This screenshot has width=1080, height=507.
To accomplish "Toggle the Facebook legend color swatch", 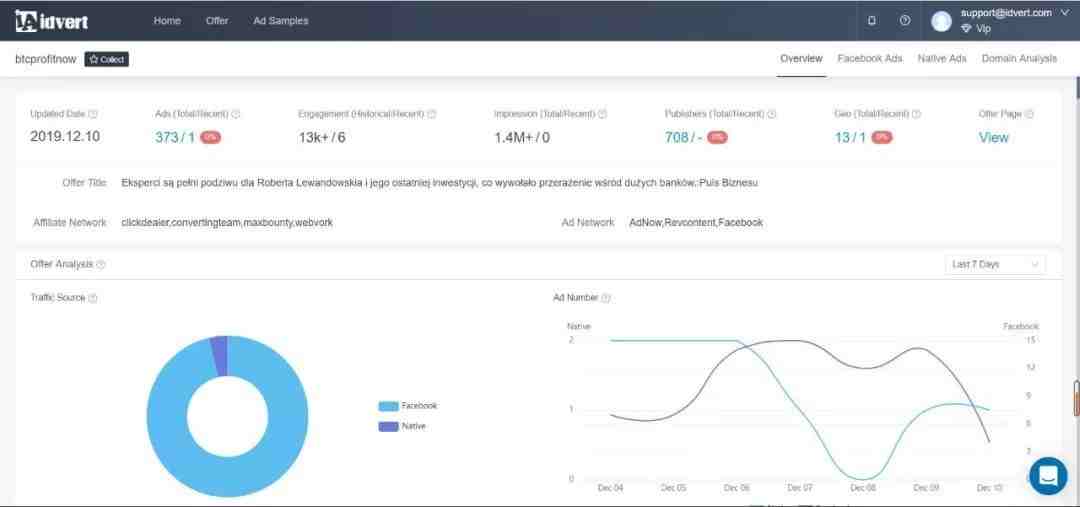I will [388, 406].
